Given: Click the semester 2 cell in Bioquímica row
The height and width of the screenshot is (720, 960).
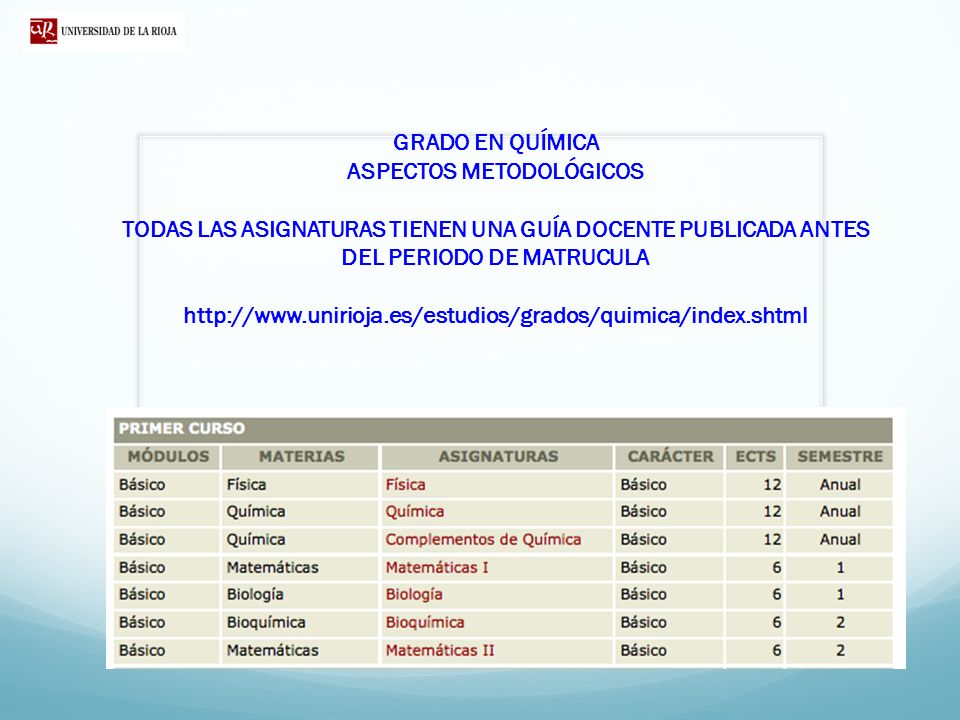Looking at the screenshot, I should point(839,623).
